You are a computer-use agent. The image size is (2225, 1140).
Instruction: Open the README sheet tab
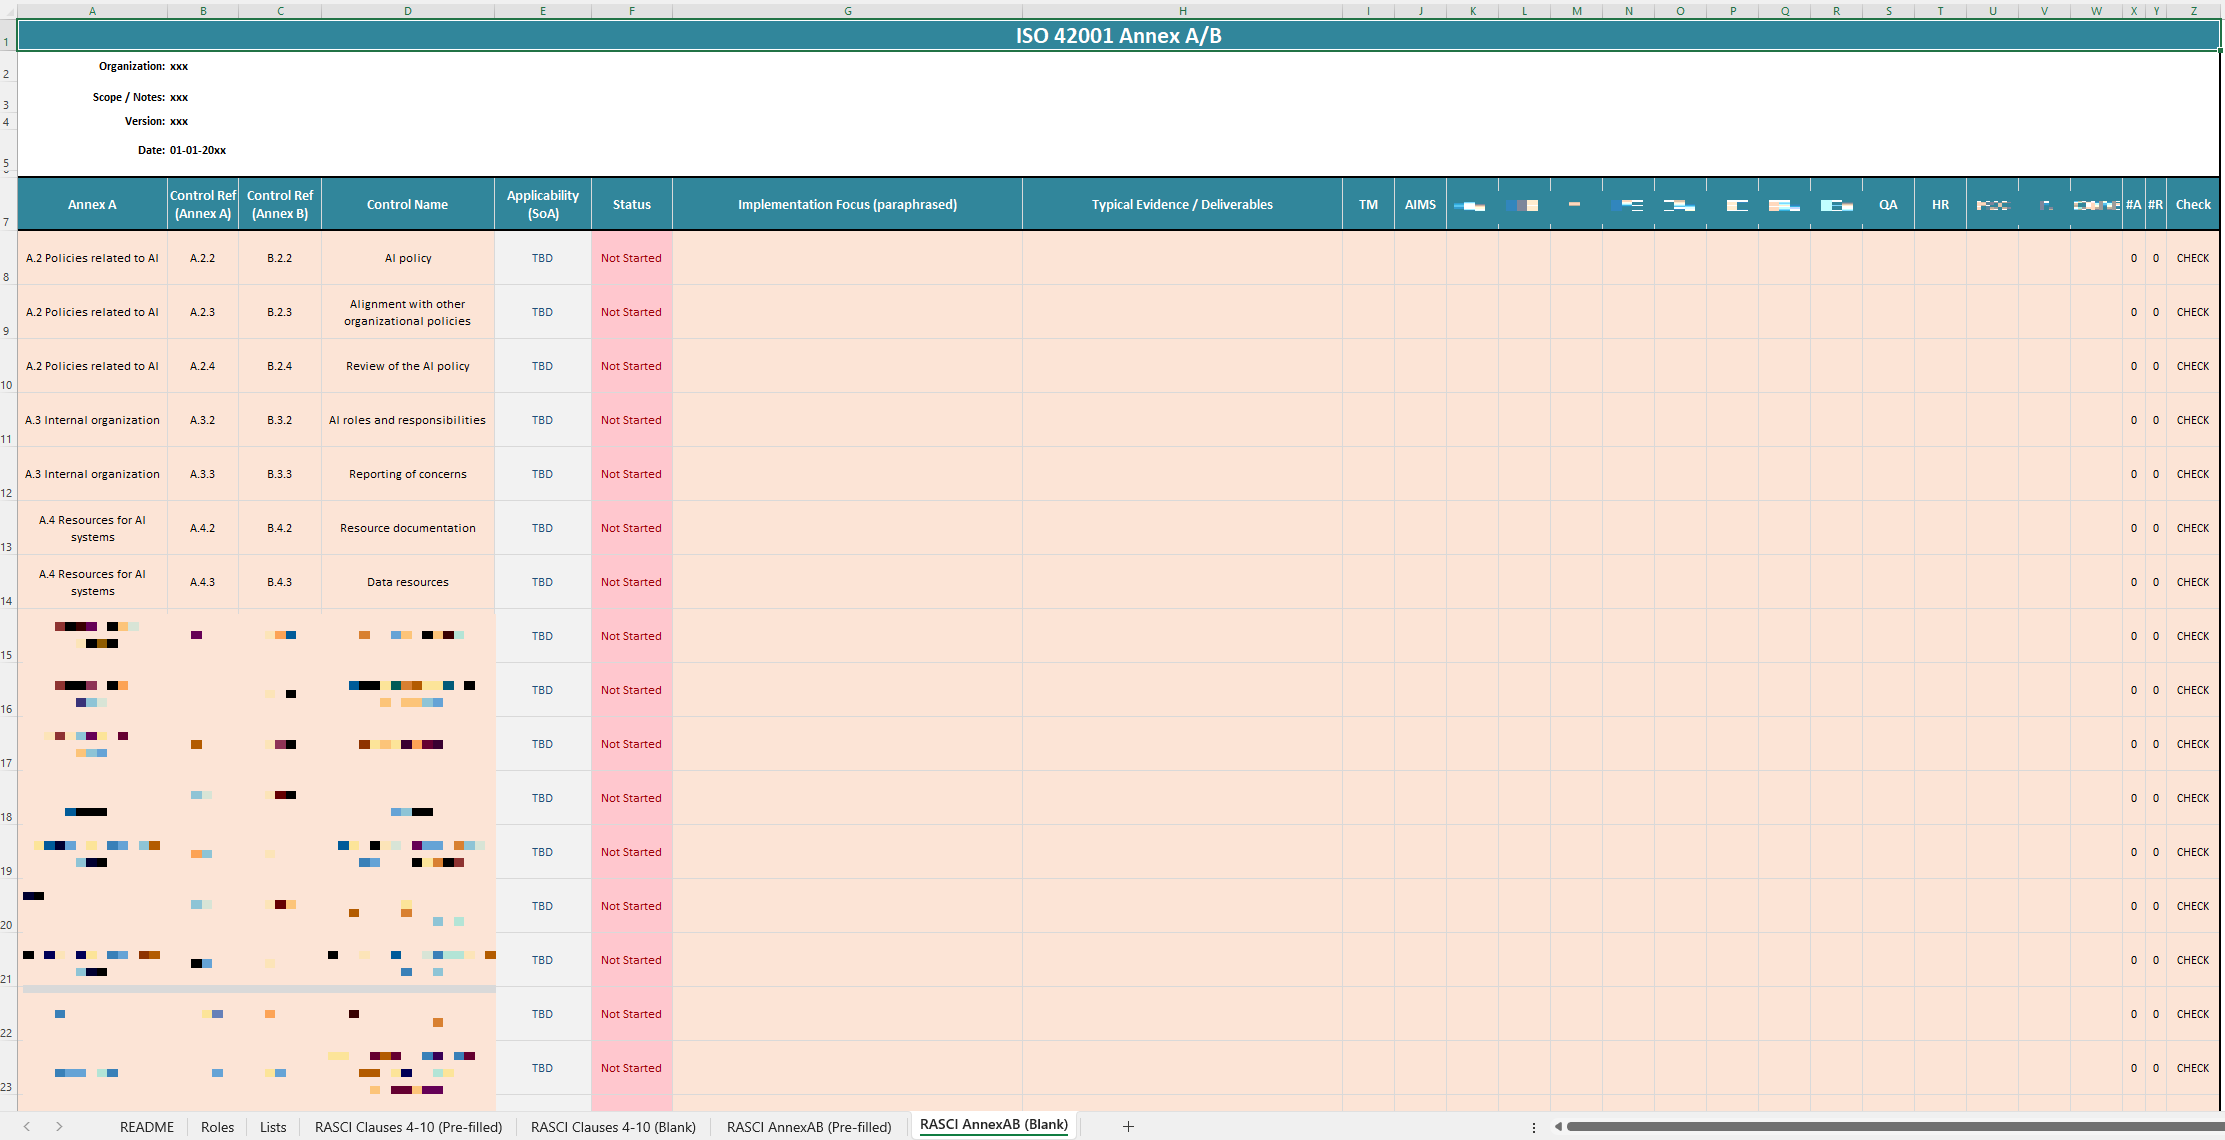[147, 1126]
